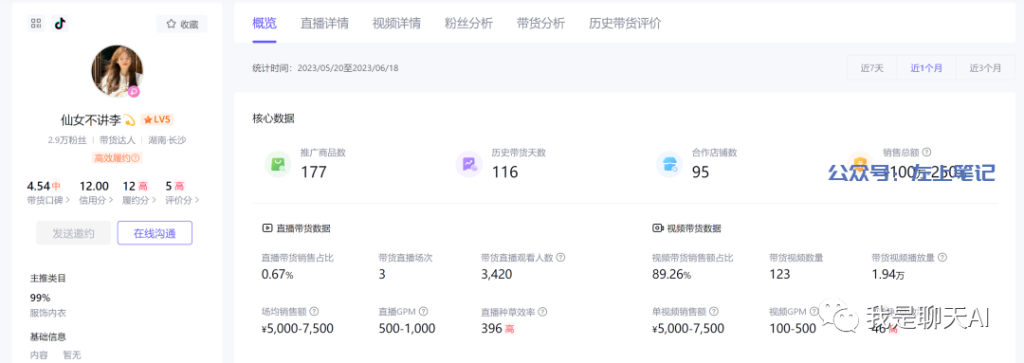Open 带货口碑 details
This screenshot has height=363, width=1024.
(x=48, y=200)
